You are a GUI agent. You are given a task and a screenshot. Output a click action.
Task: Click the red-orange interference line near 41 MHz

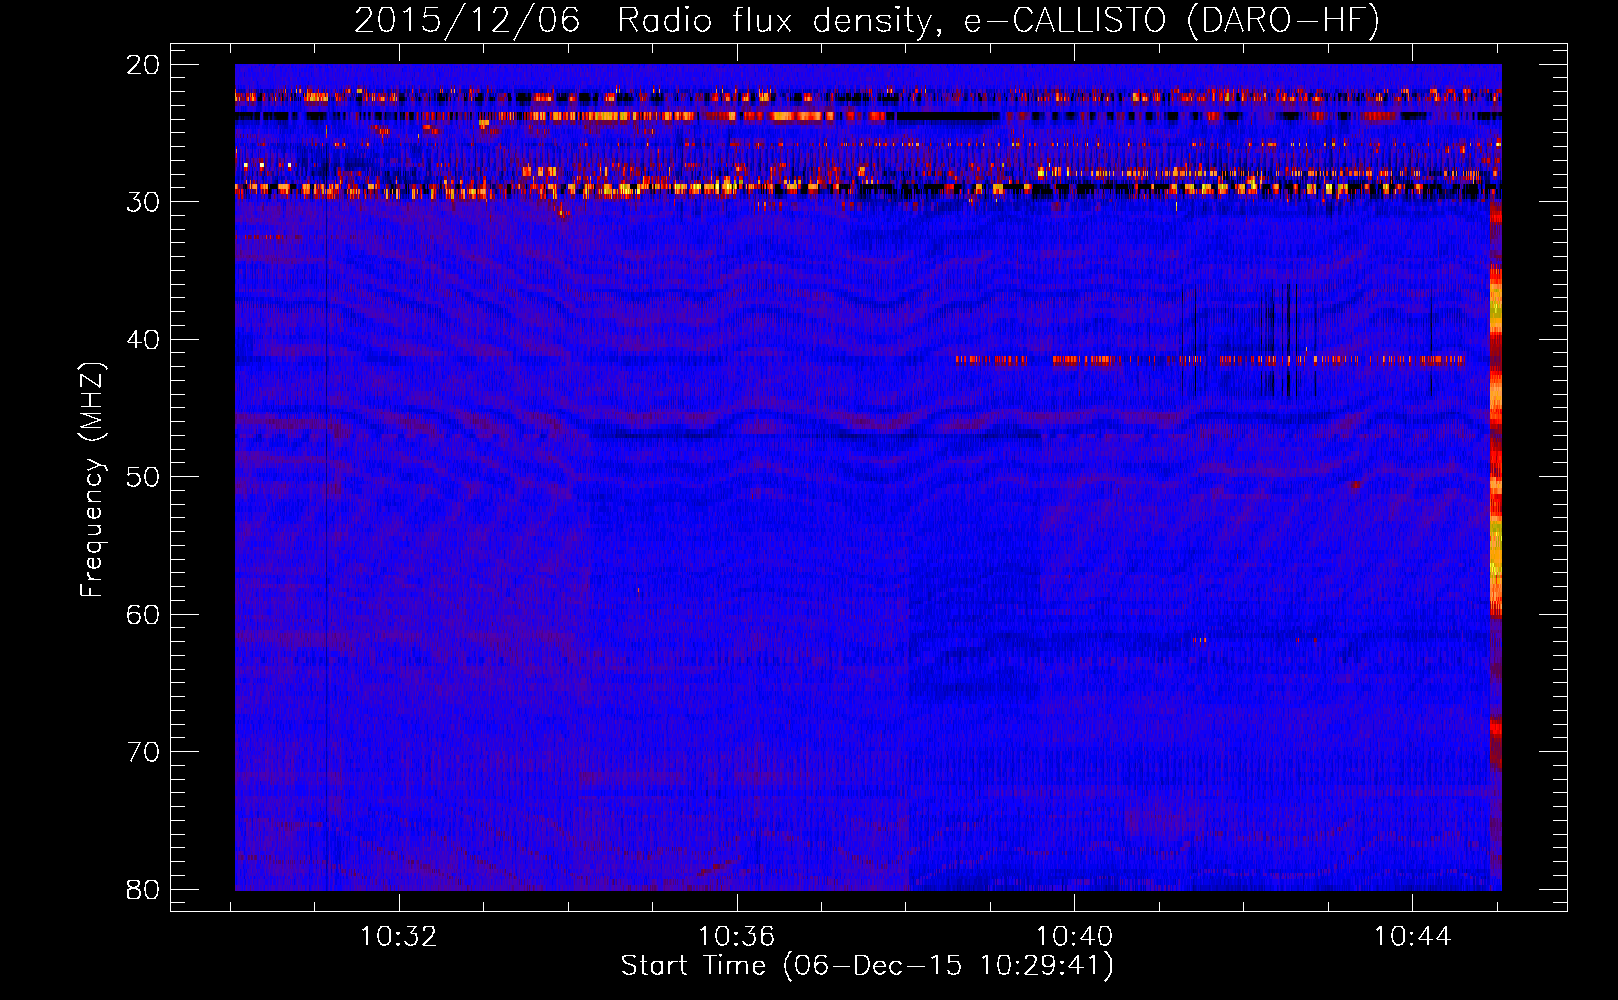click(1211, 359)
